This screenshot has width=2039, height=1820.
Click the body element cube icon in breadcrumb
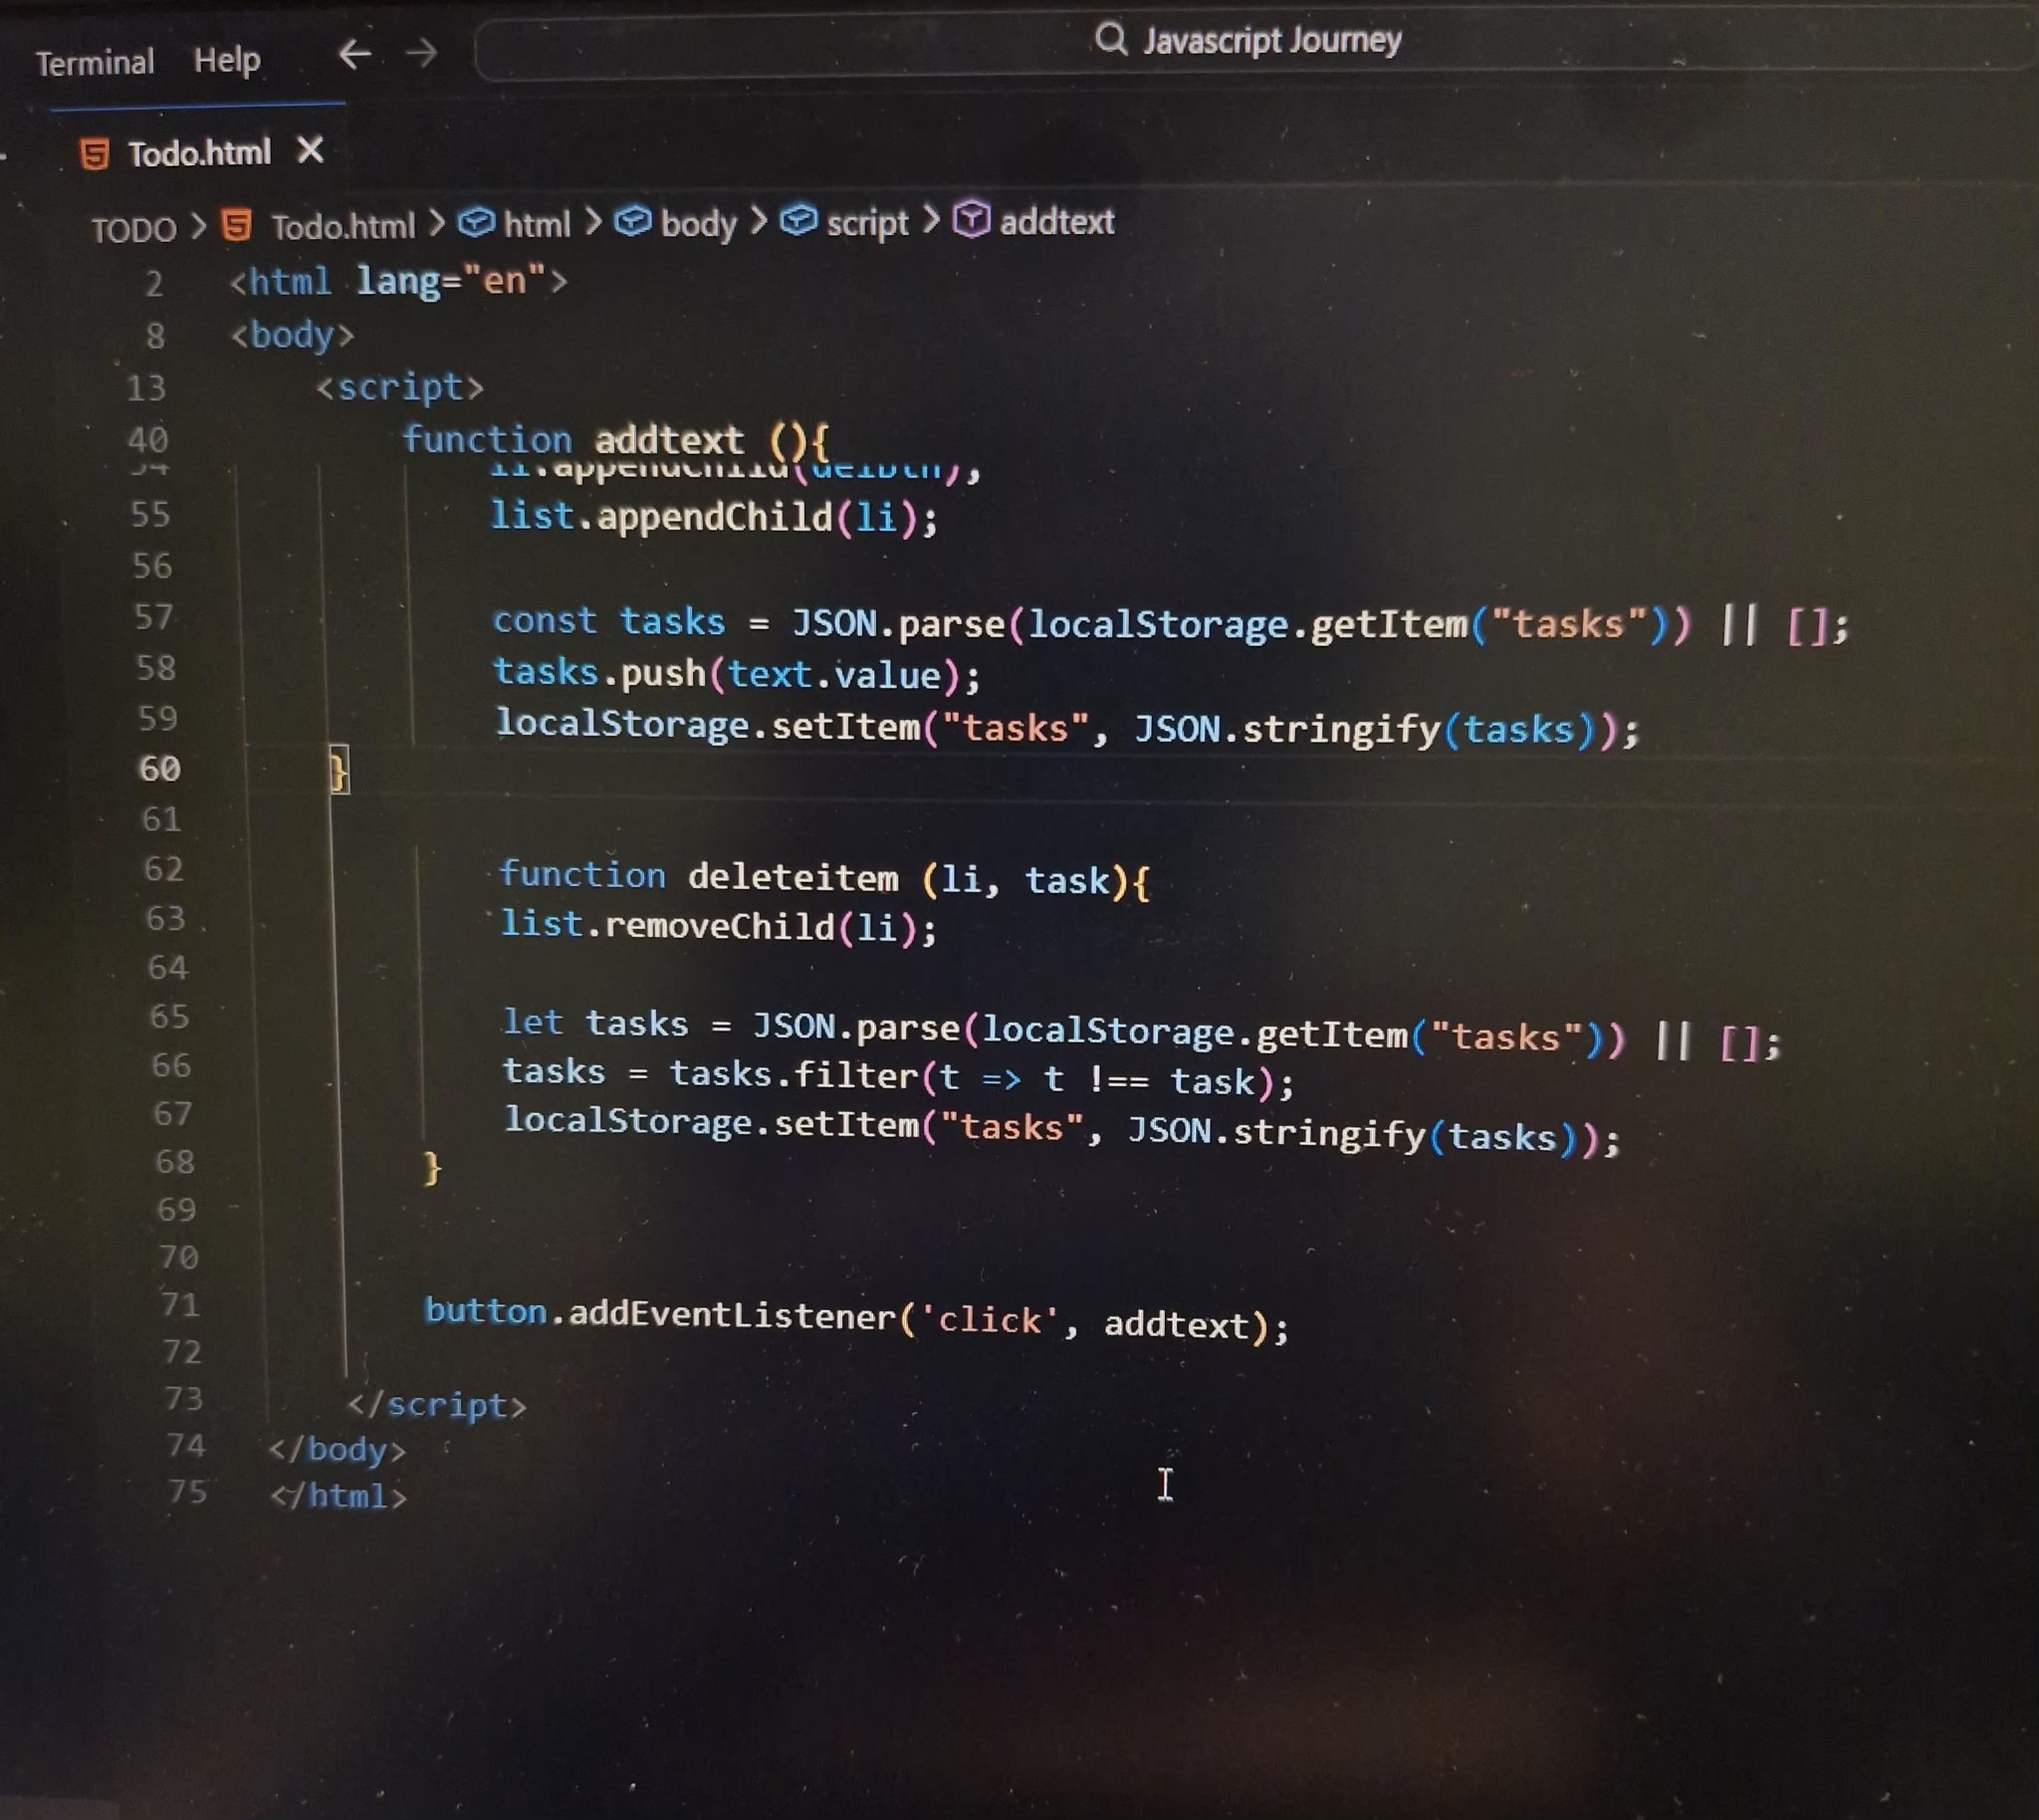point(632,221)
